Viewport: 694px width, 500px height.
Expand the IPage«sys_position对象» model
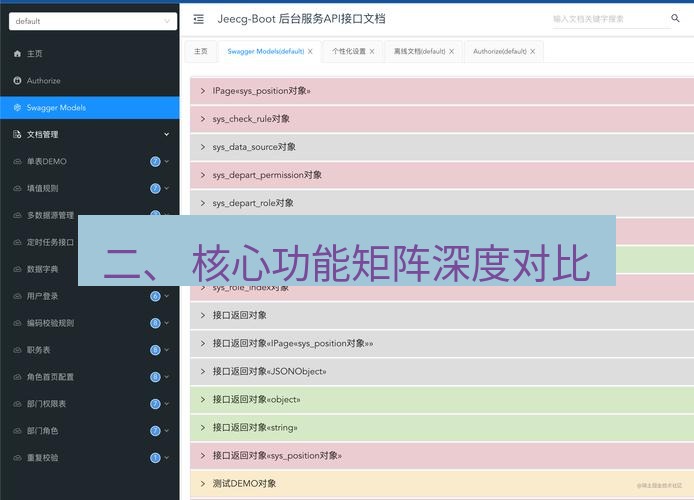click(x=442, y=91)
